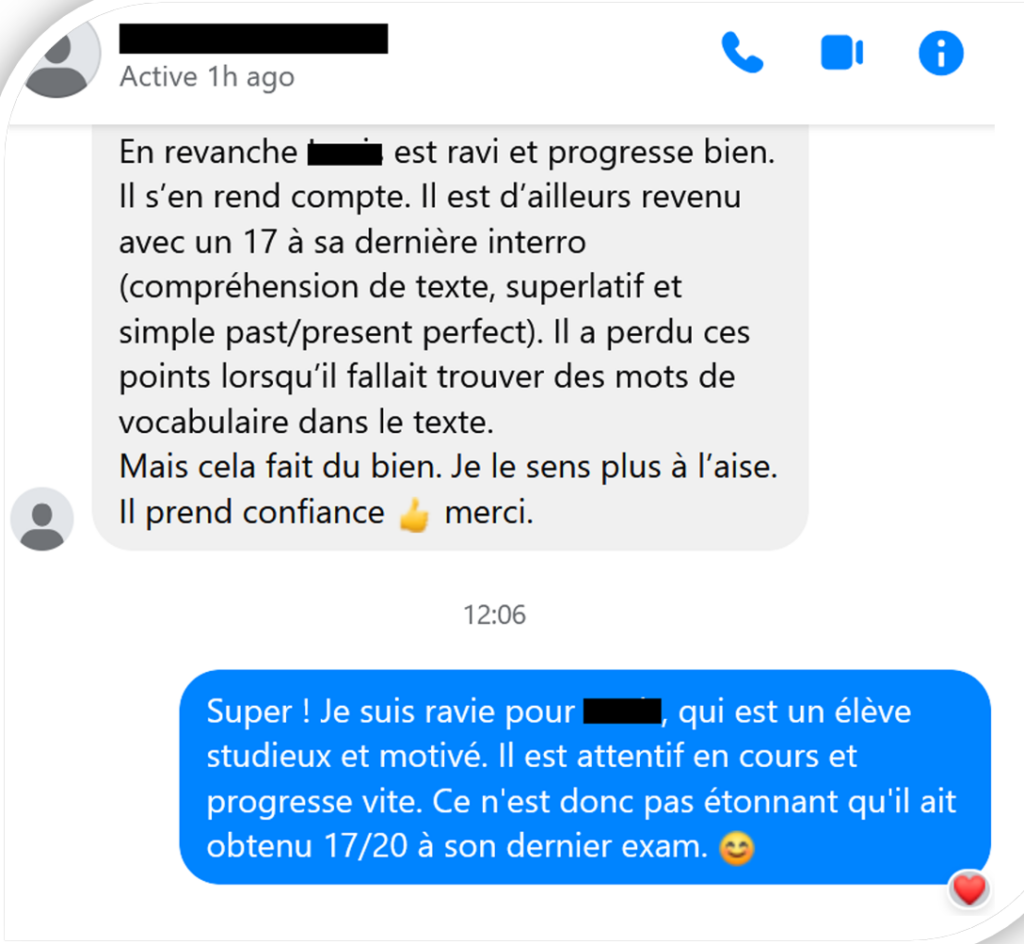The image size is (1024, 944).
Task: Open the contact's profile picture in header
Action: [60, 57]
